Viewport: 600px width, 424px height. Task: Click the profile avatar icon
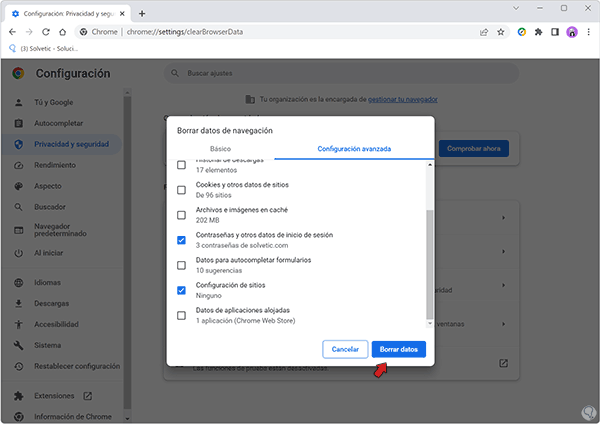(572, 31)
